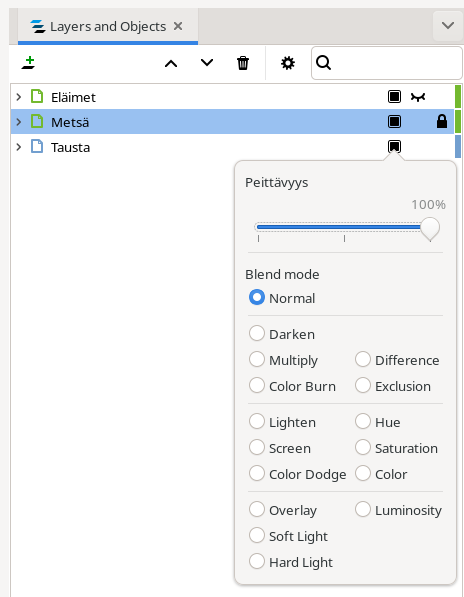Click the Blend mode heading
464x597 pixels.
[282, 274]
